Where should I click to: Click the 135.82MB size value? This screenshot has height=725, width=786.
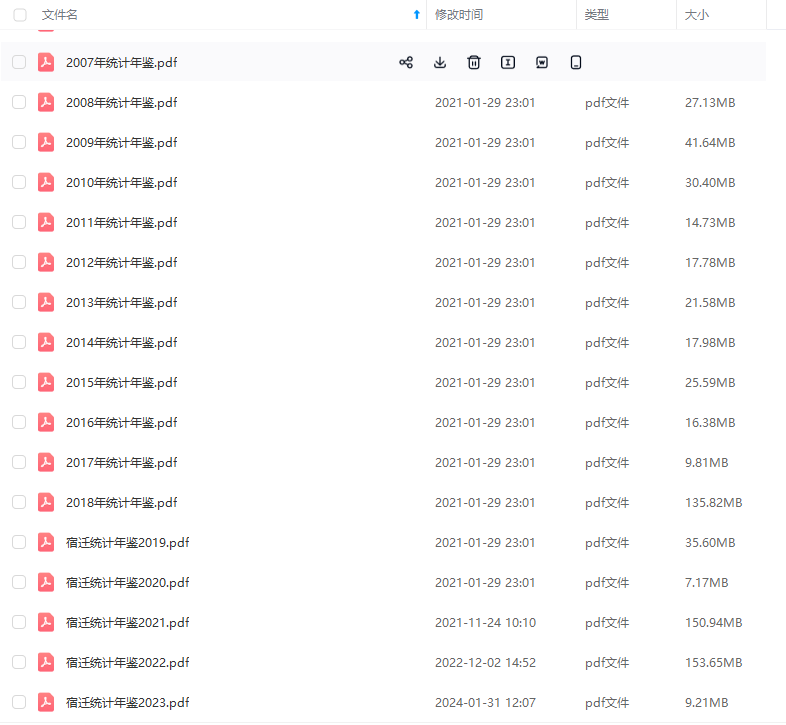point(713,502)
